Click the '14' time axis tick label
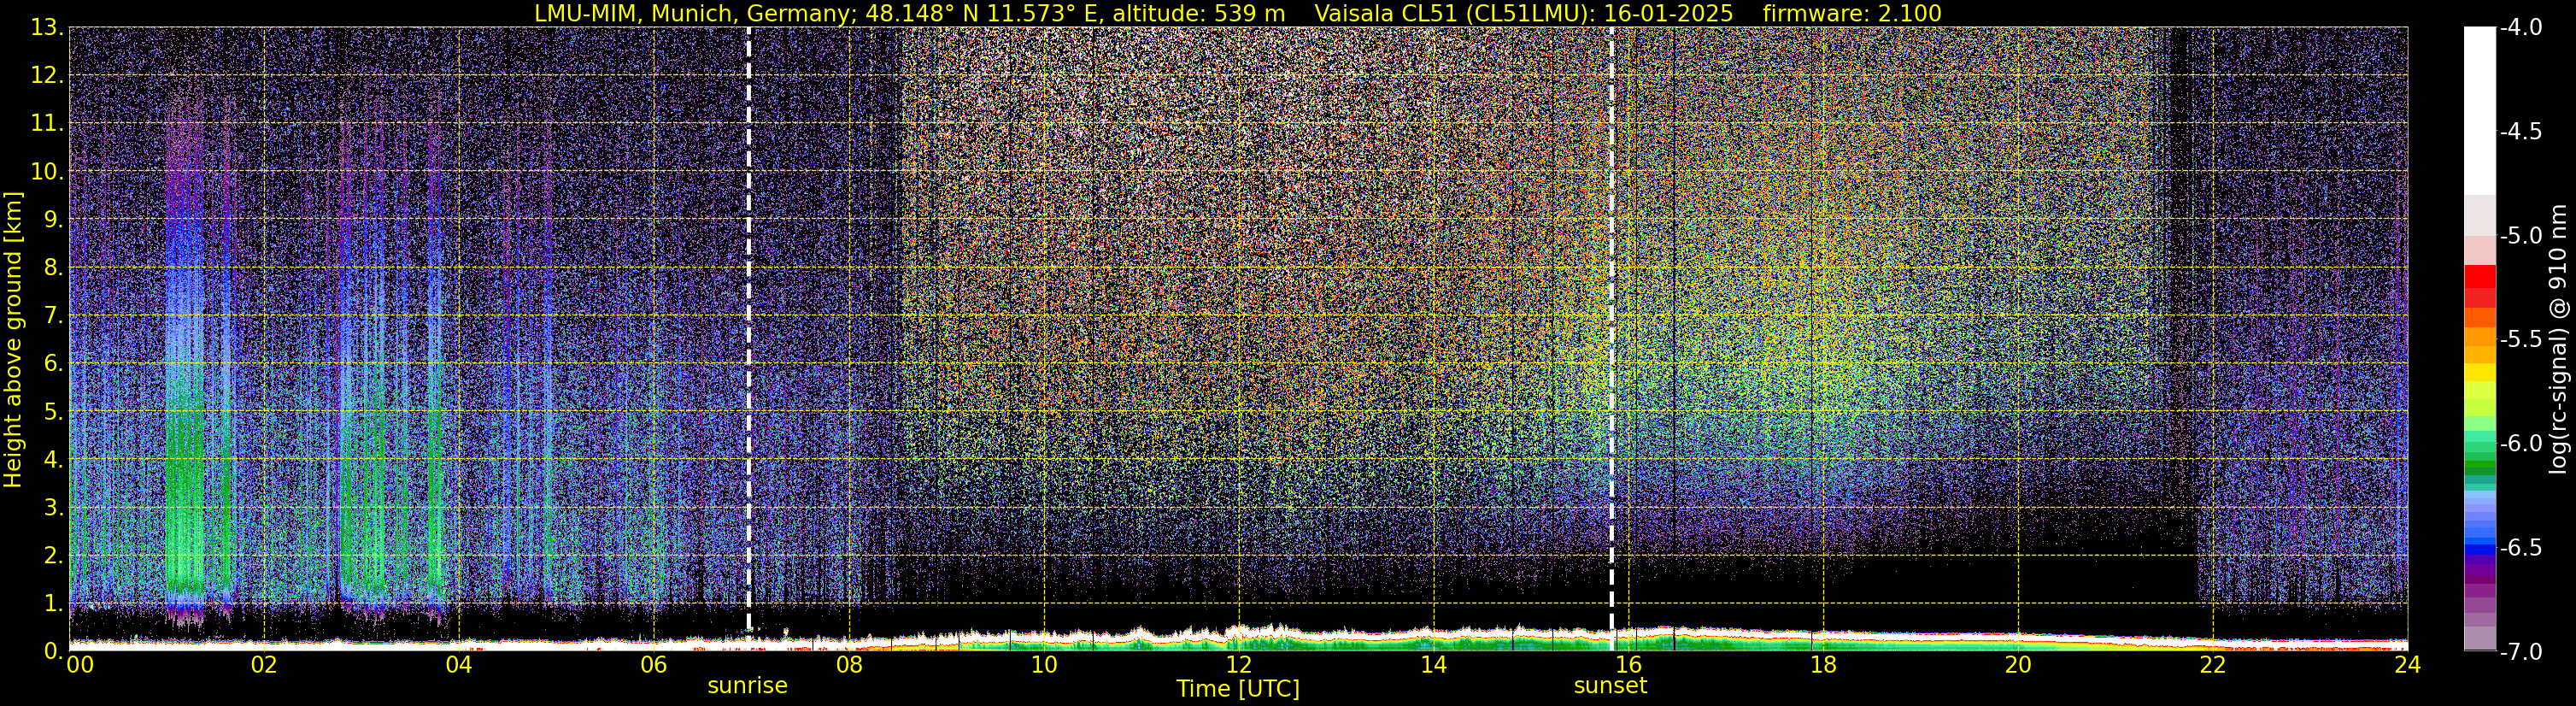The width and height of the screenshot is (2576, 706). 1434,665
